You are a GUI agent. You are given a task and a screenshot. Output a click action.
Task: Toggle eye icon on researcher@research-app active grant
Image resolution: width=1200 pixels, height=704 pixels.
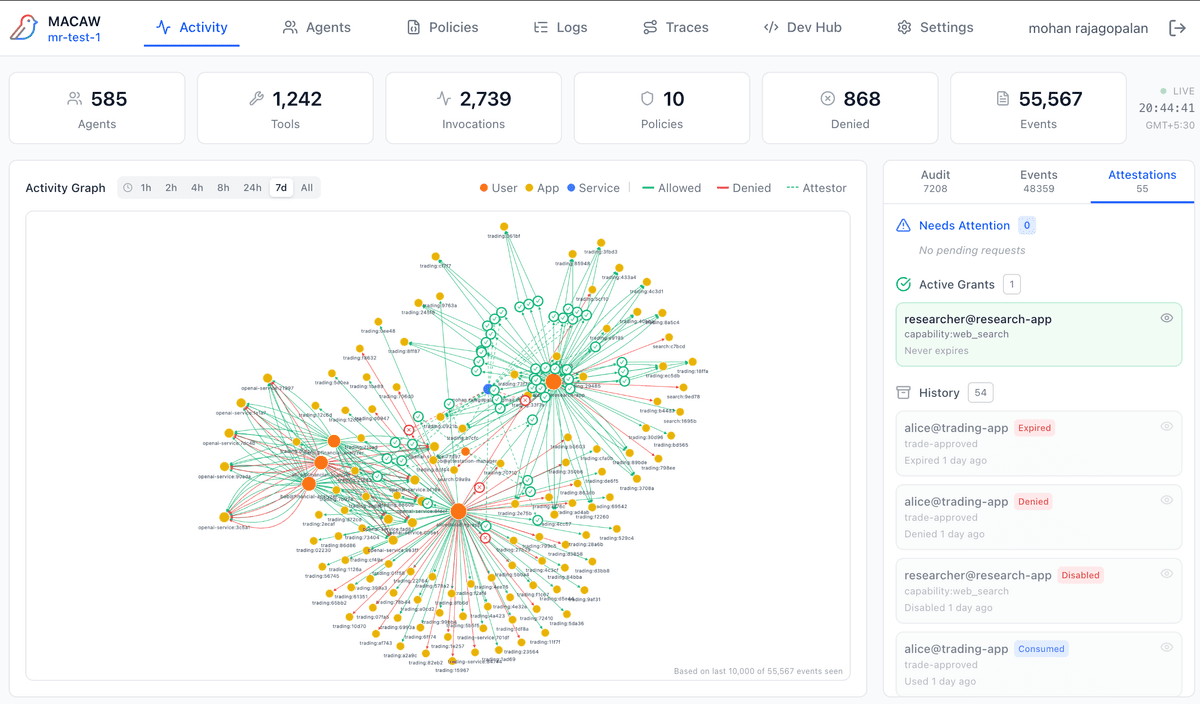[1166, 318]
